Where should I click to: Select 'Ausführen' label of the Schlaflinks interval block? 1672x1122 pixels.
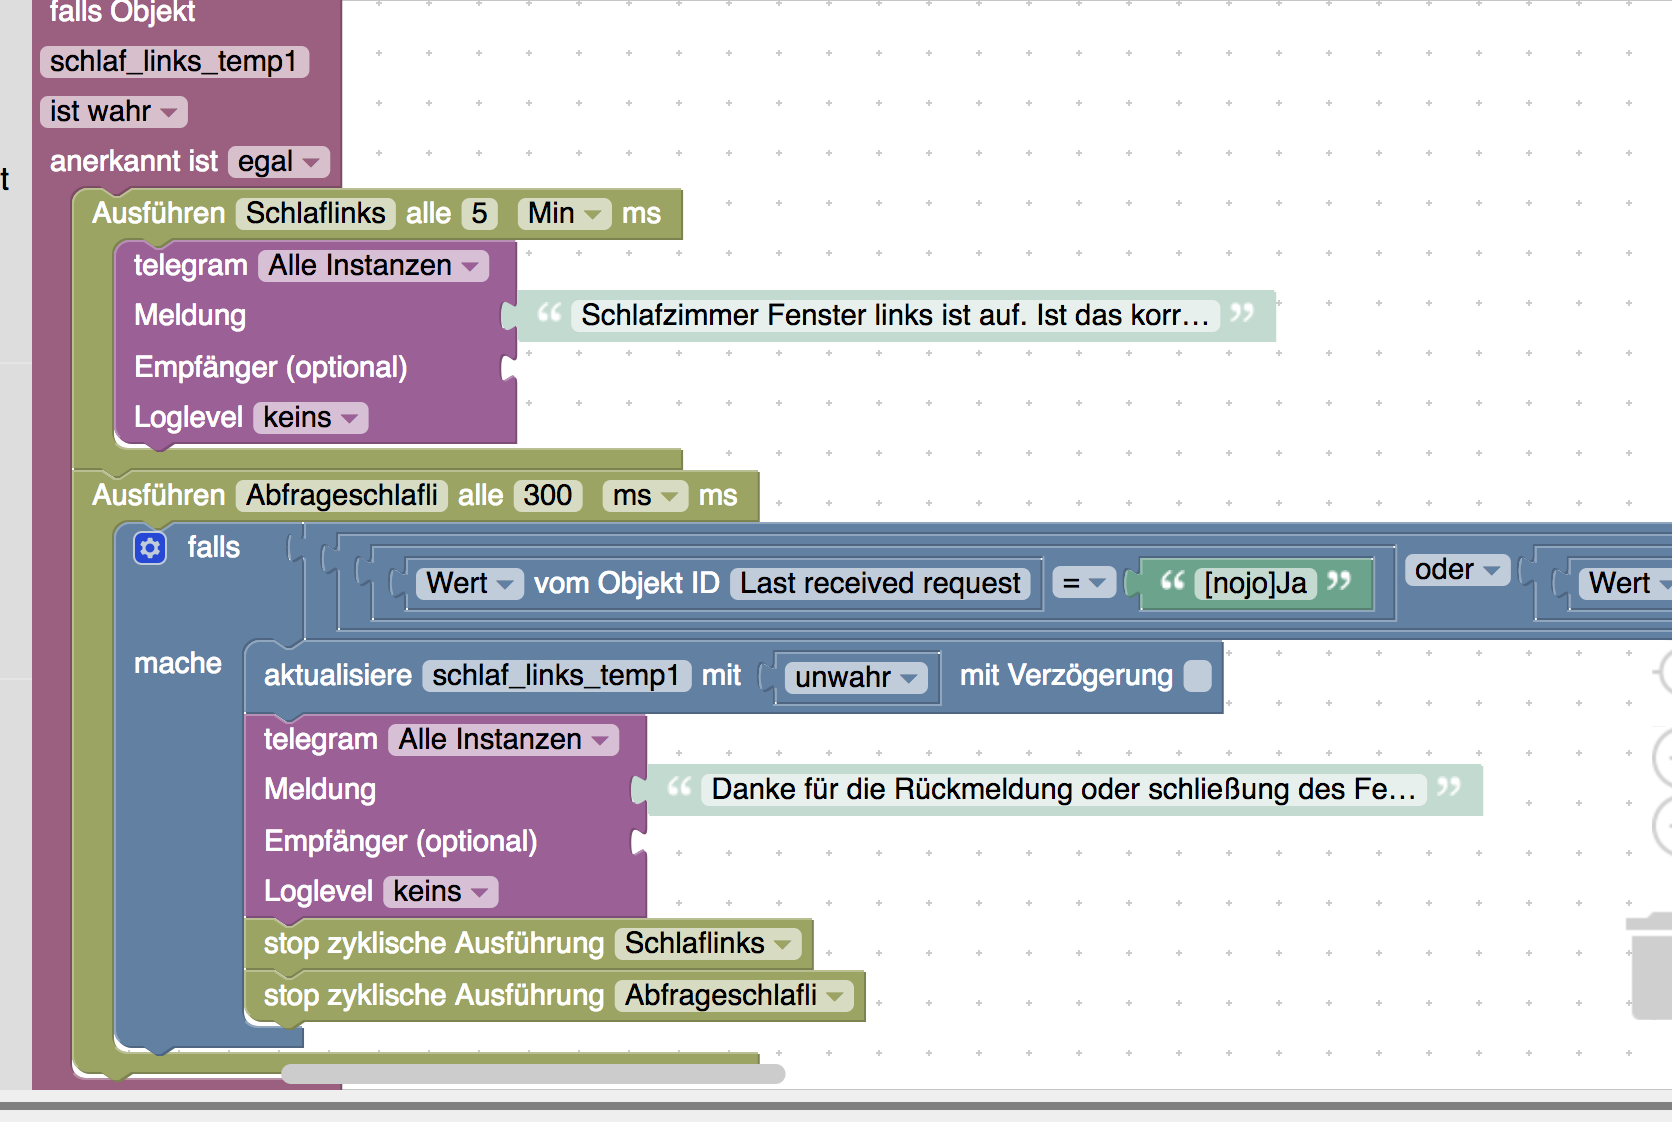point(158,214)
